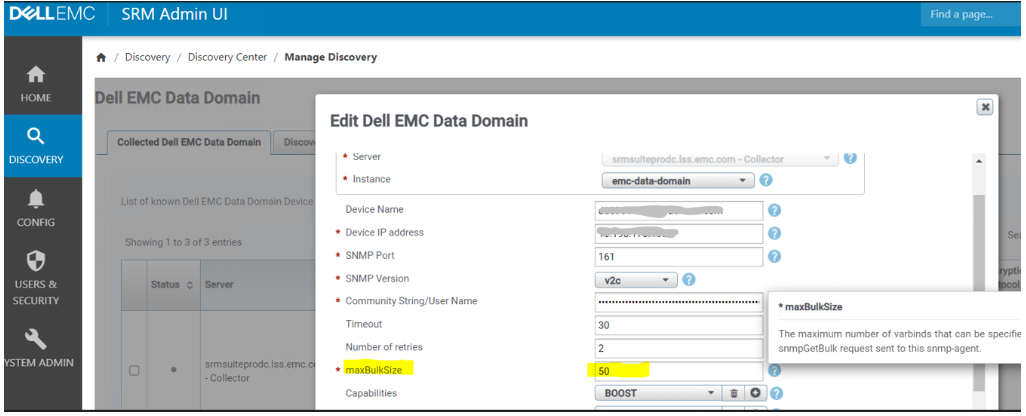Click help icon beside SNMP Port

coord(774,256)
